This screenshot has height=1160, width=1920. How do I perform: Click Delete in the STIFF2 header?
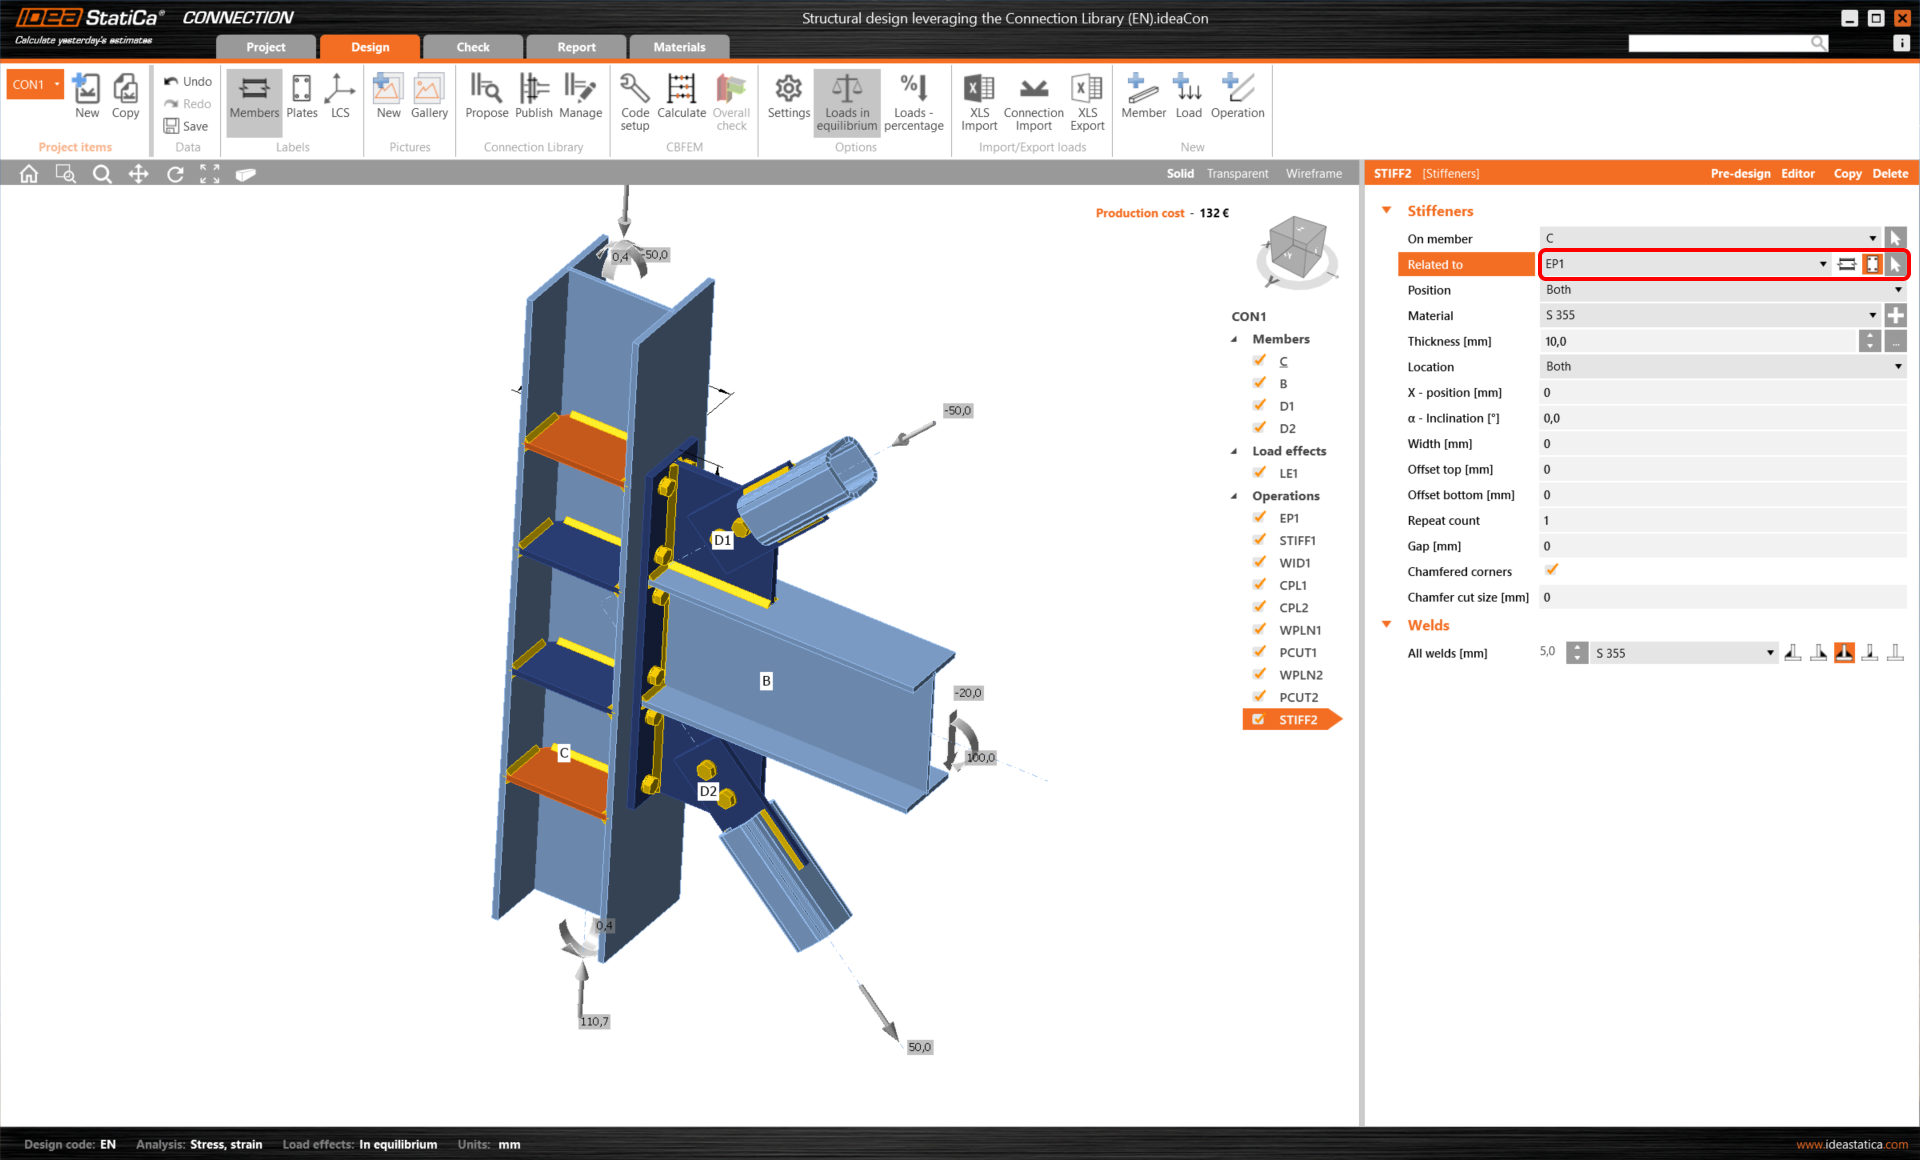(1889, 173)
